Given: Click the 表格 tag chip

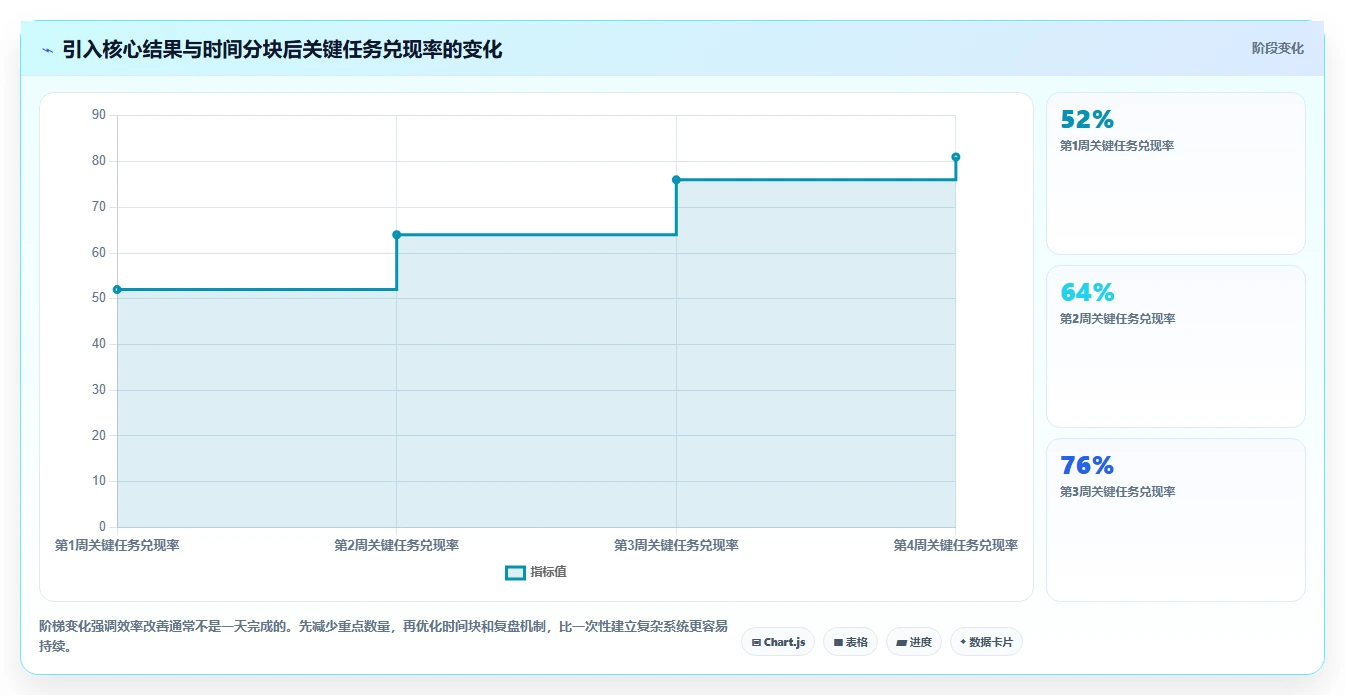Looking at the screenshot, I should pos(850,642).
